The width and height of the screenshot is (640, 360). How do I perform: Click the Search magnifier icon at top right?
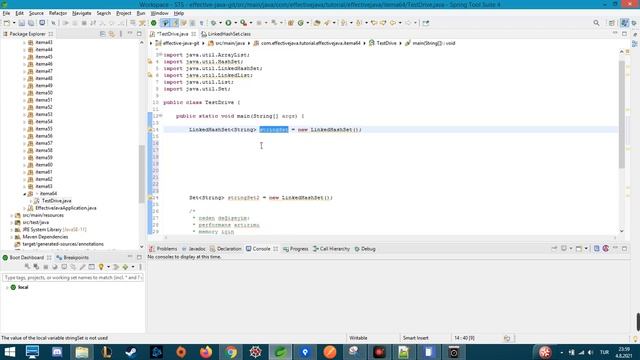click(x=596, y=23)
